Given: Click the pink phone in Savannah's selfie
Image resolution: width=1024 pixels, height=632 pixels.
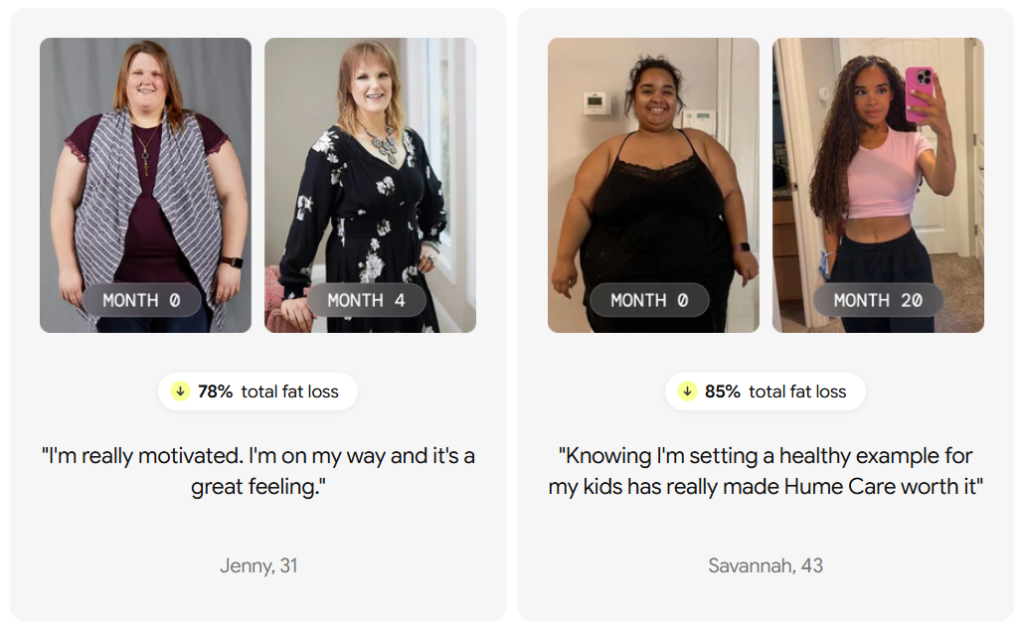Looking at the screenshot, I should [x=919, y=93].
